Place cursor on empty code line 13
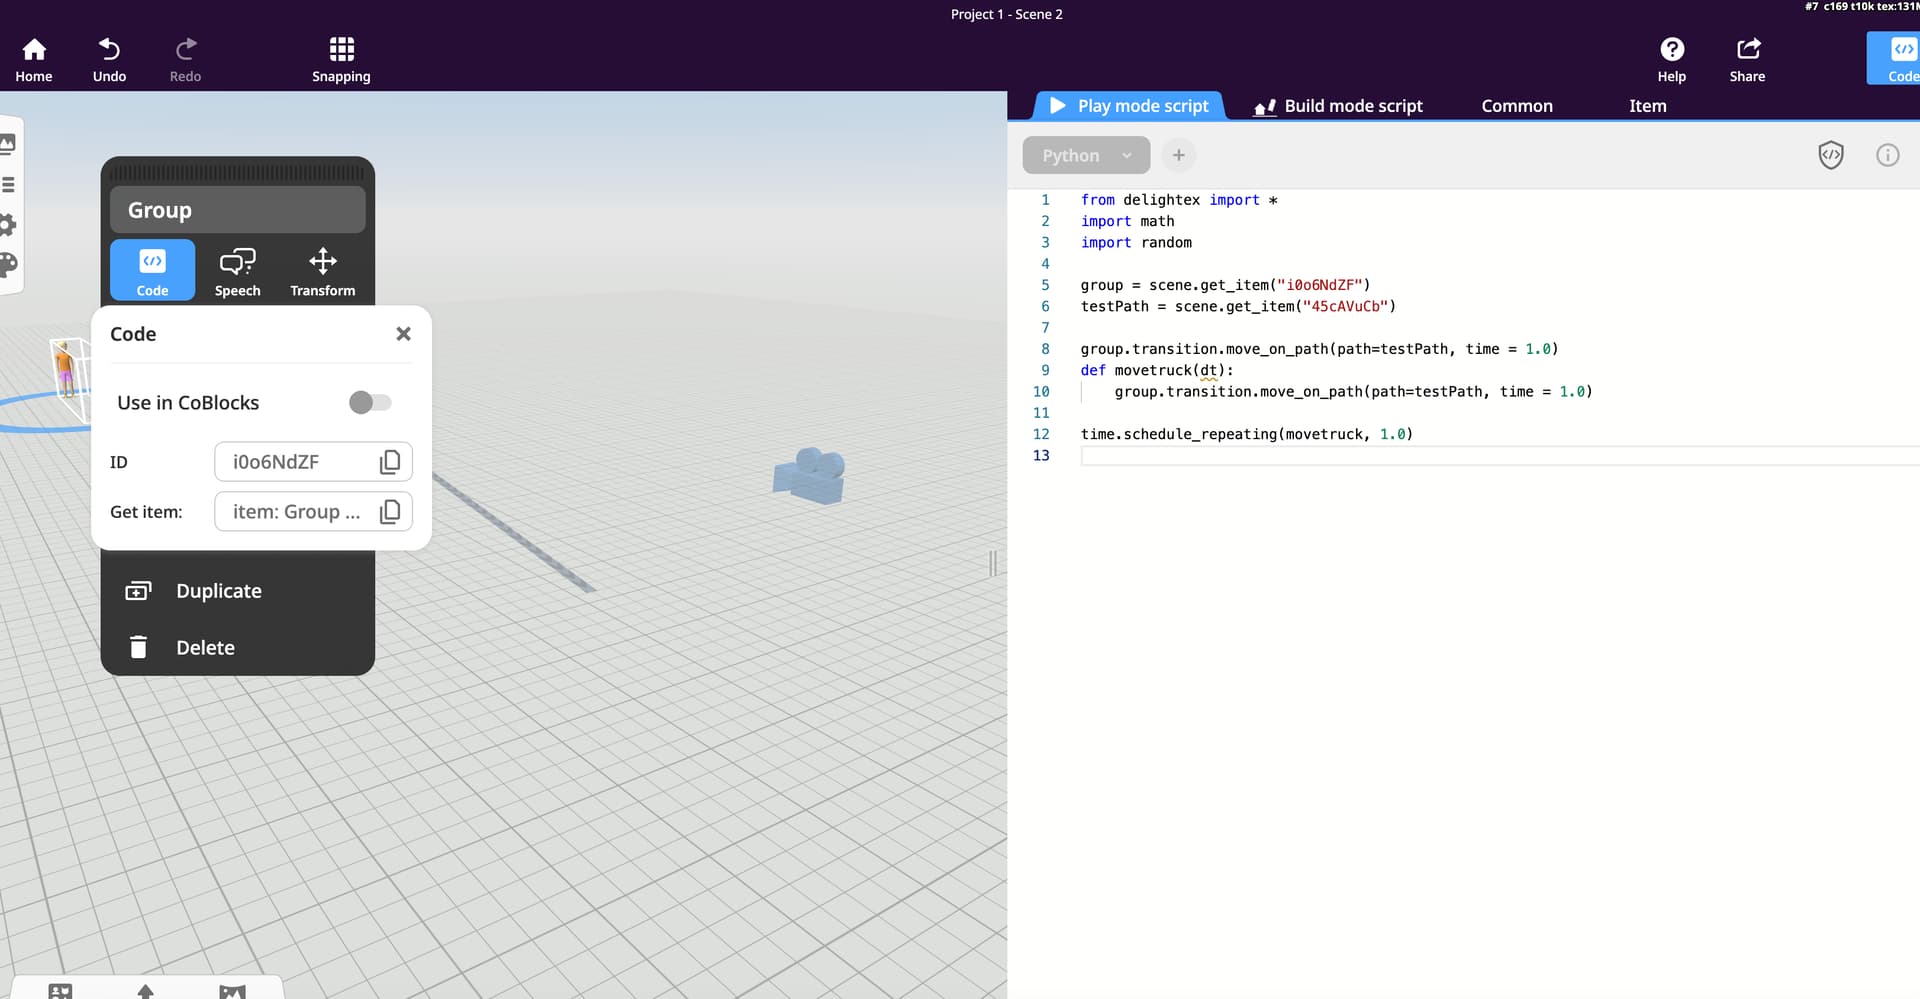Viewport: 1920px width, 999px height. (x=1500, y=456)
